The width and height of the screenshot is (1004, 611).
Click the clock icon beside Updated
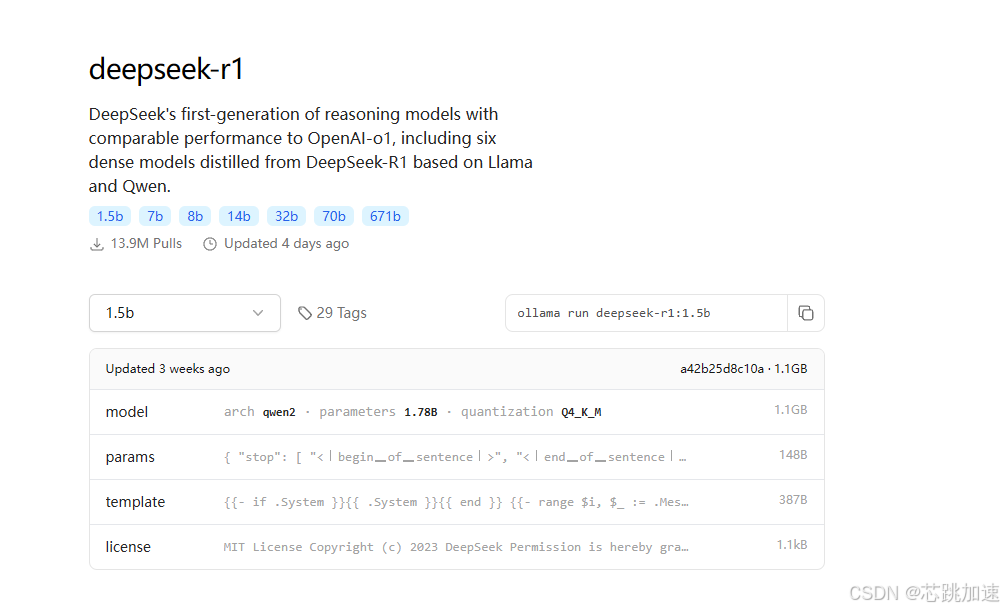210,244
